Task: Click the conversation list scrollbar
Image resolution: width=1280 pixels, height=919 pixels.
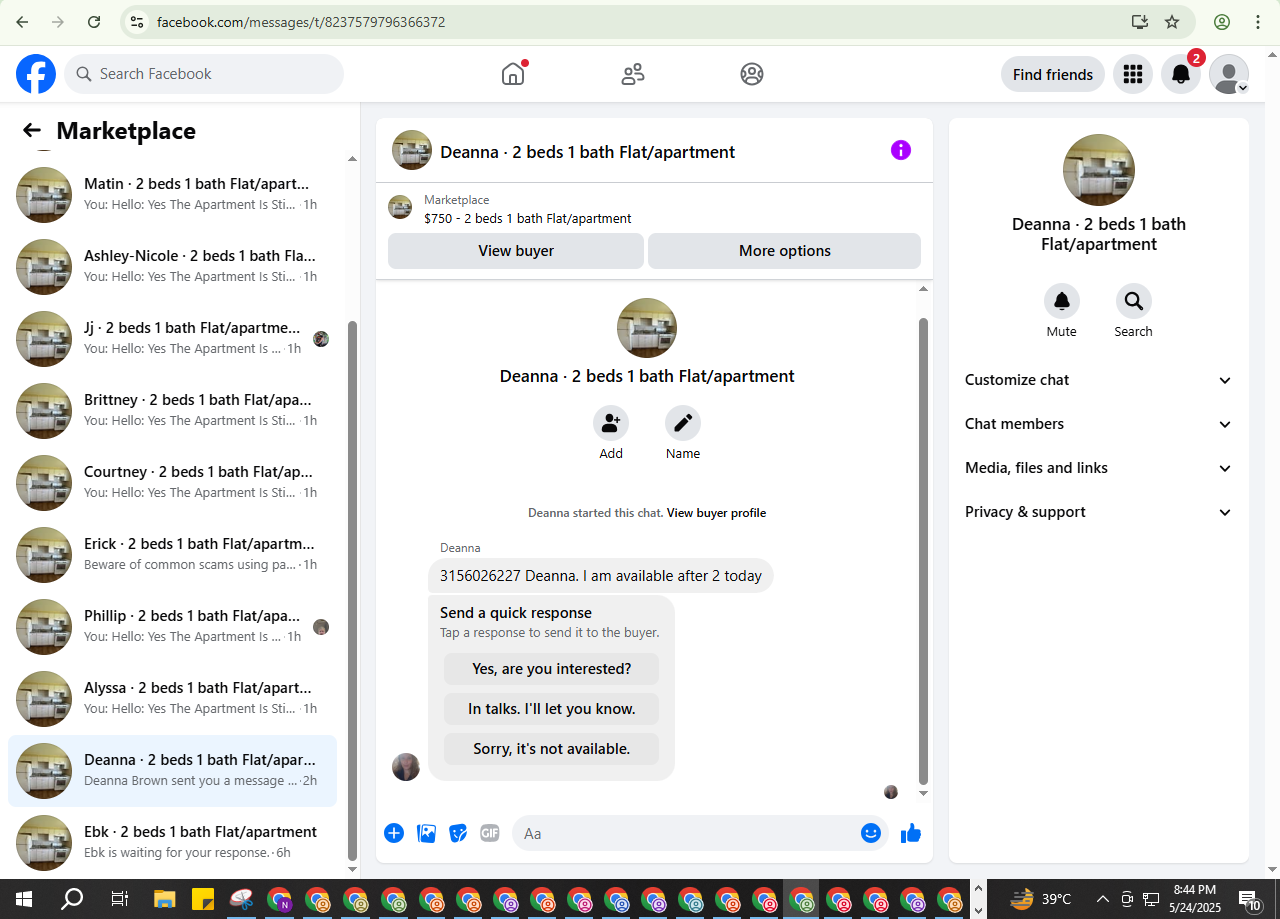Action: point(352,590)
